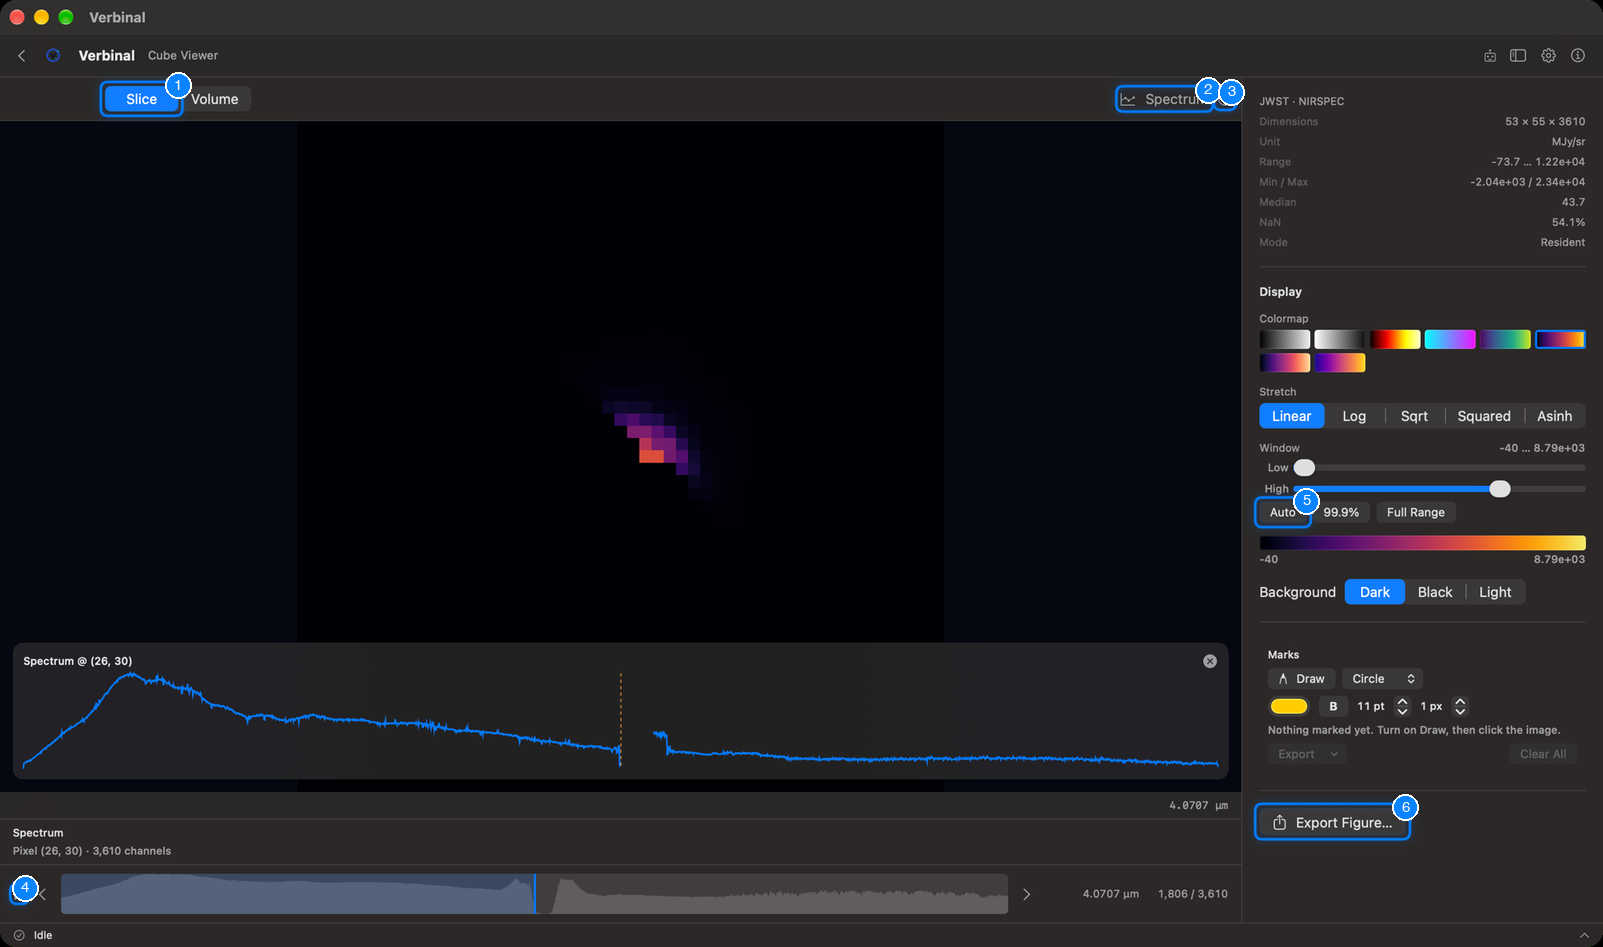This screenshot has height=947, width=1603.
Task: Click the blue current-channel marker
Action: click(535, 894)
